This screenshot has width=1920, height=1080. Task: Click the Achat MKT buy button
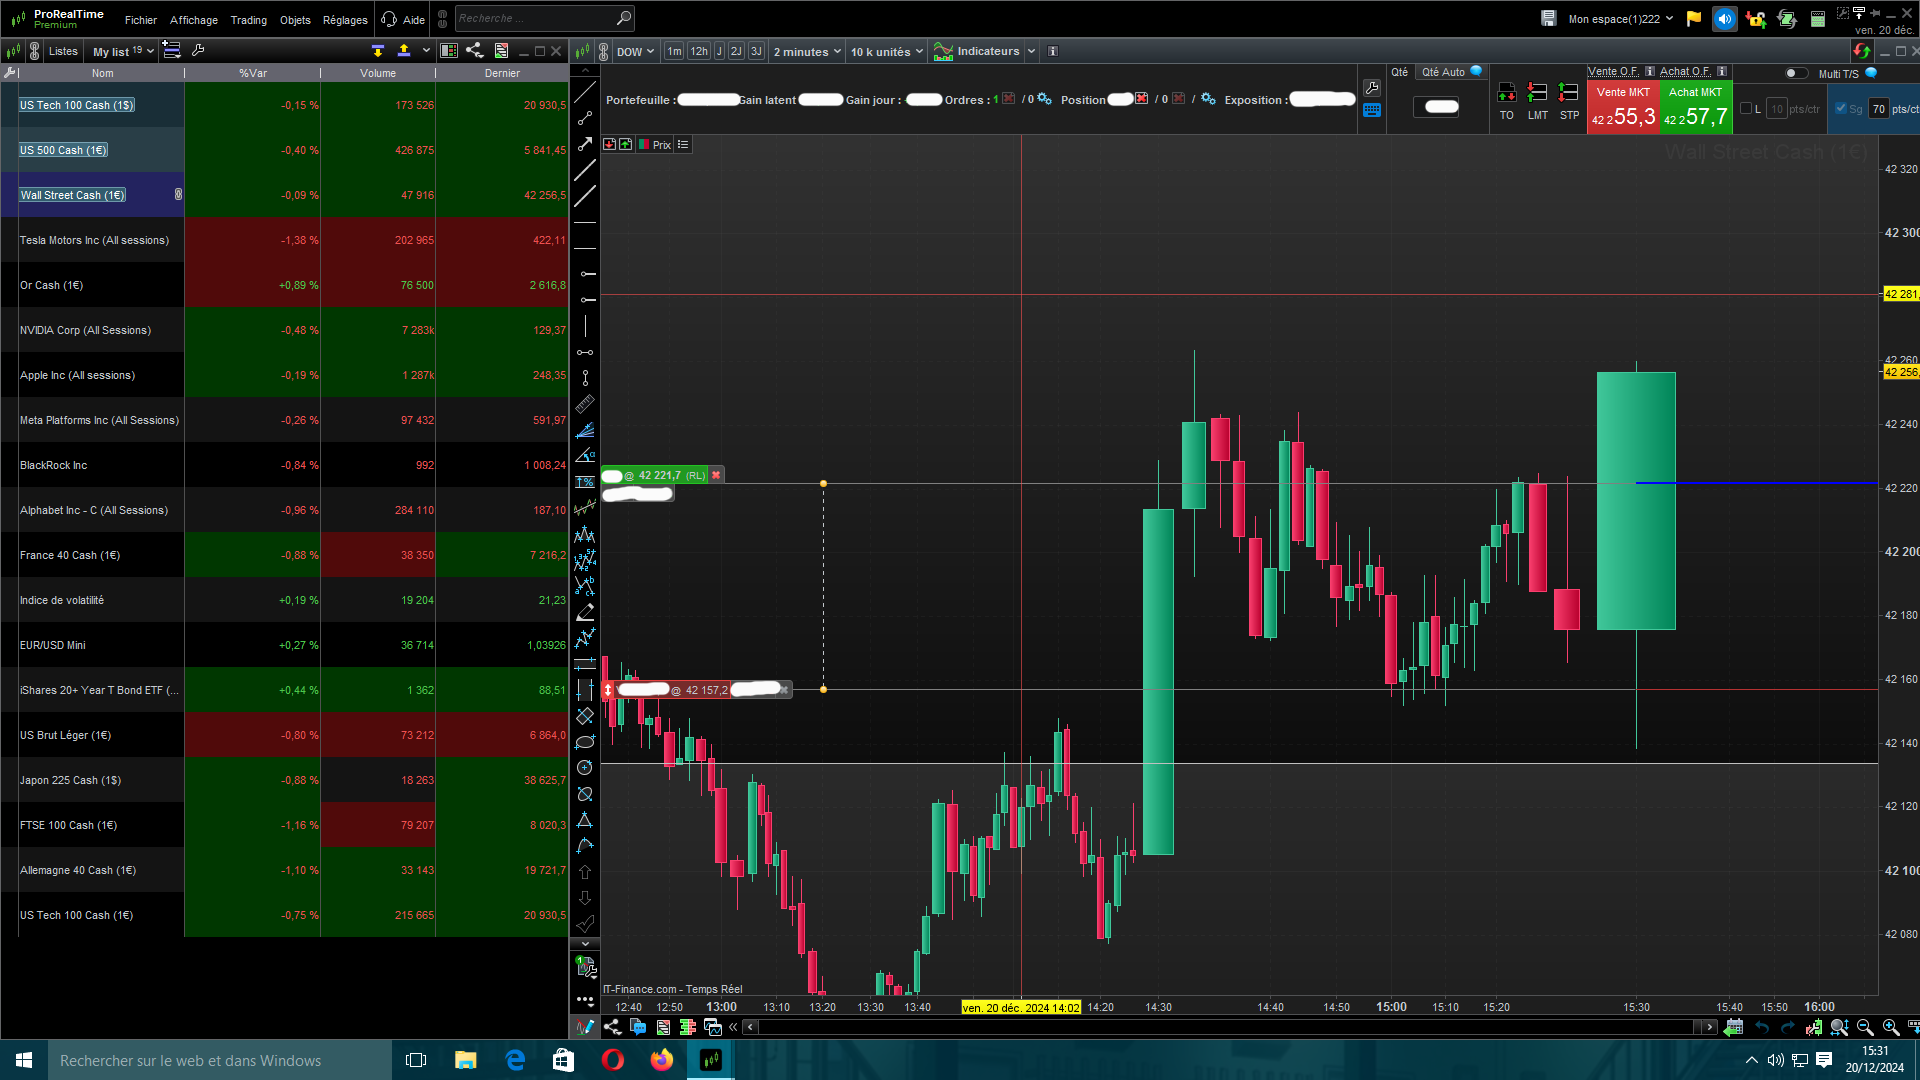pyautogui.click(x=1695, y=107)
